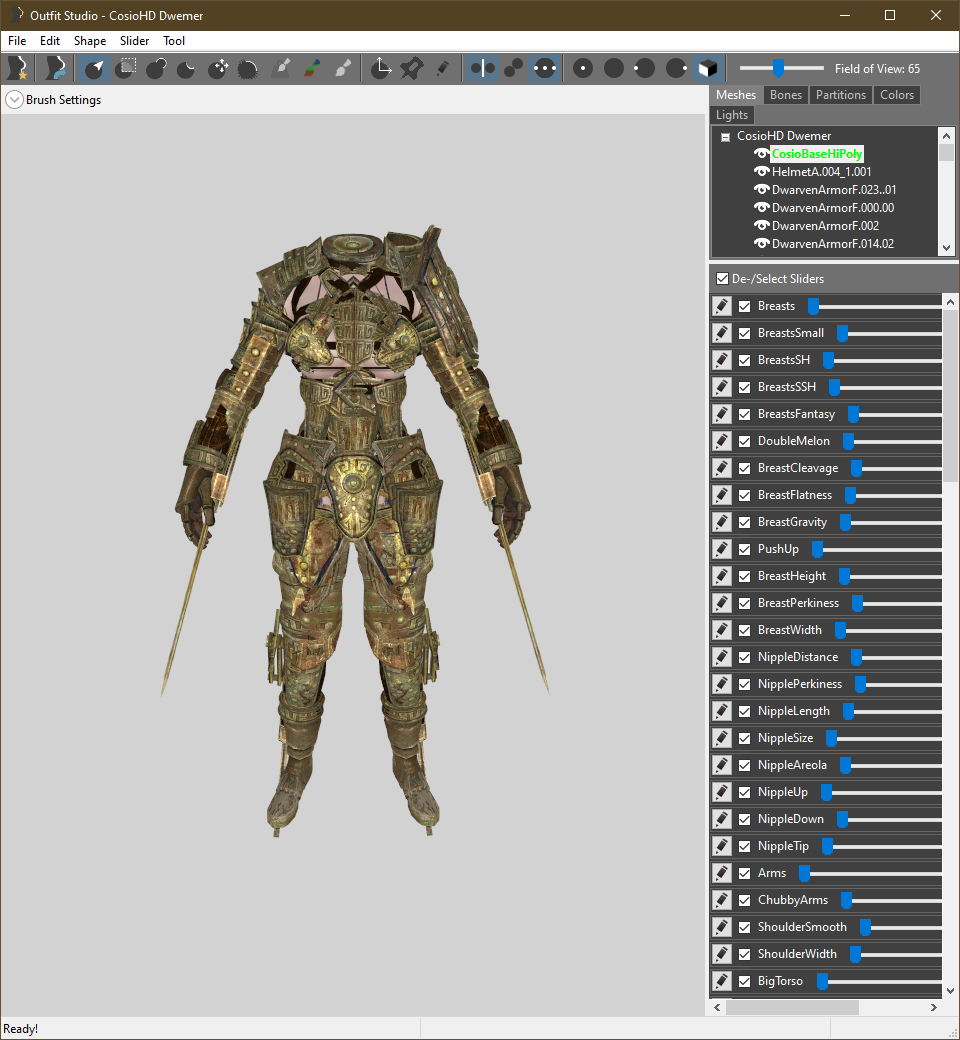This screenshot has width=960, height=1040.
Task: Open the Slider menu
Action: coord(134,40)
